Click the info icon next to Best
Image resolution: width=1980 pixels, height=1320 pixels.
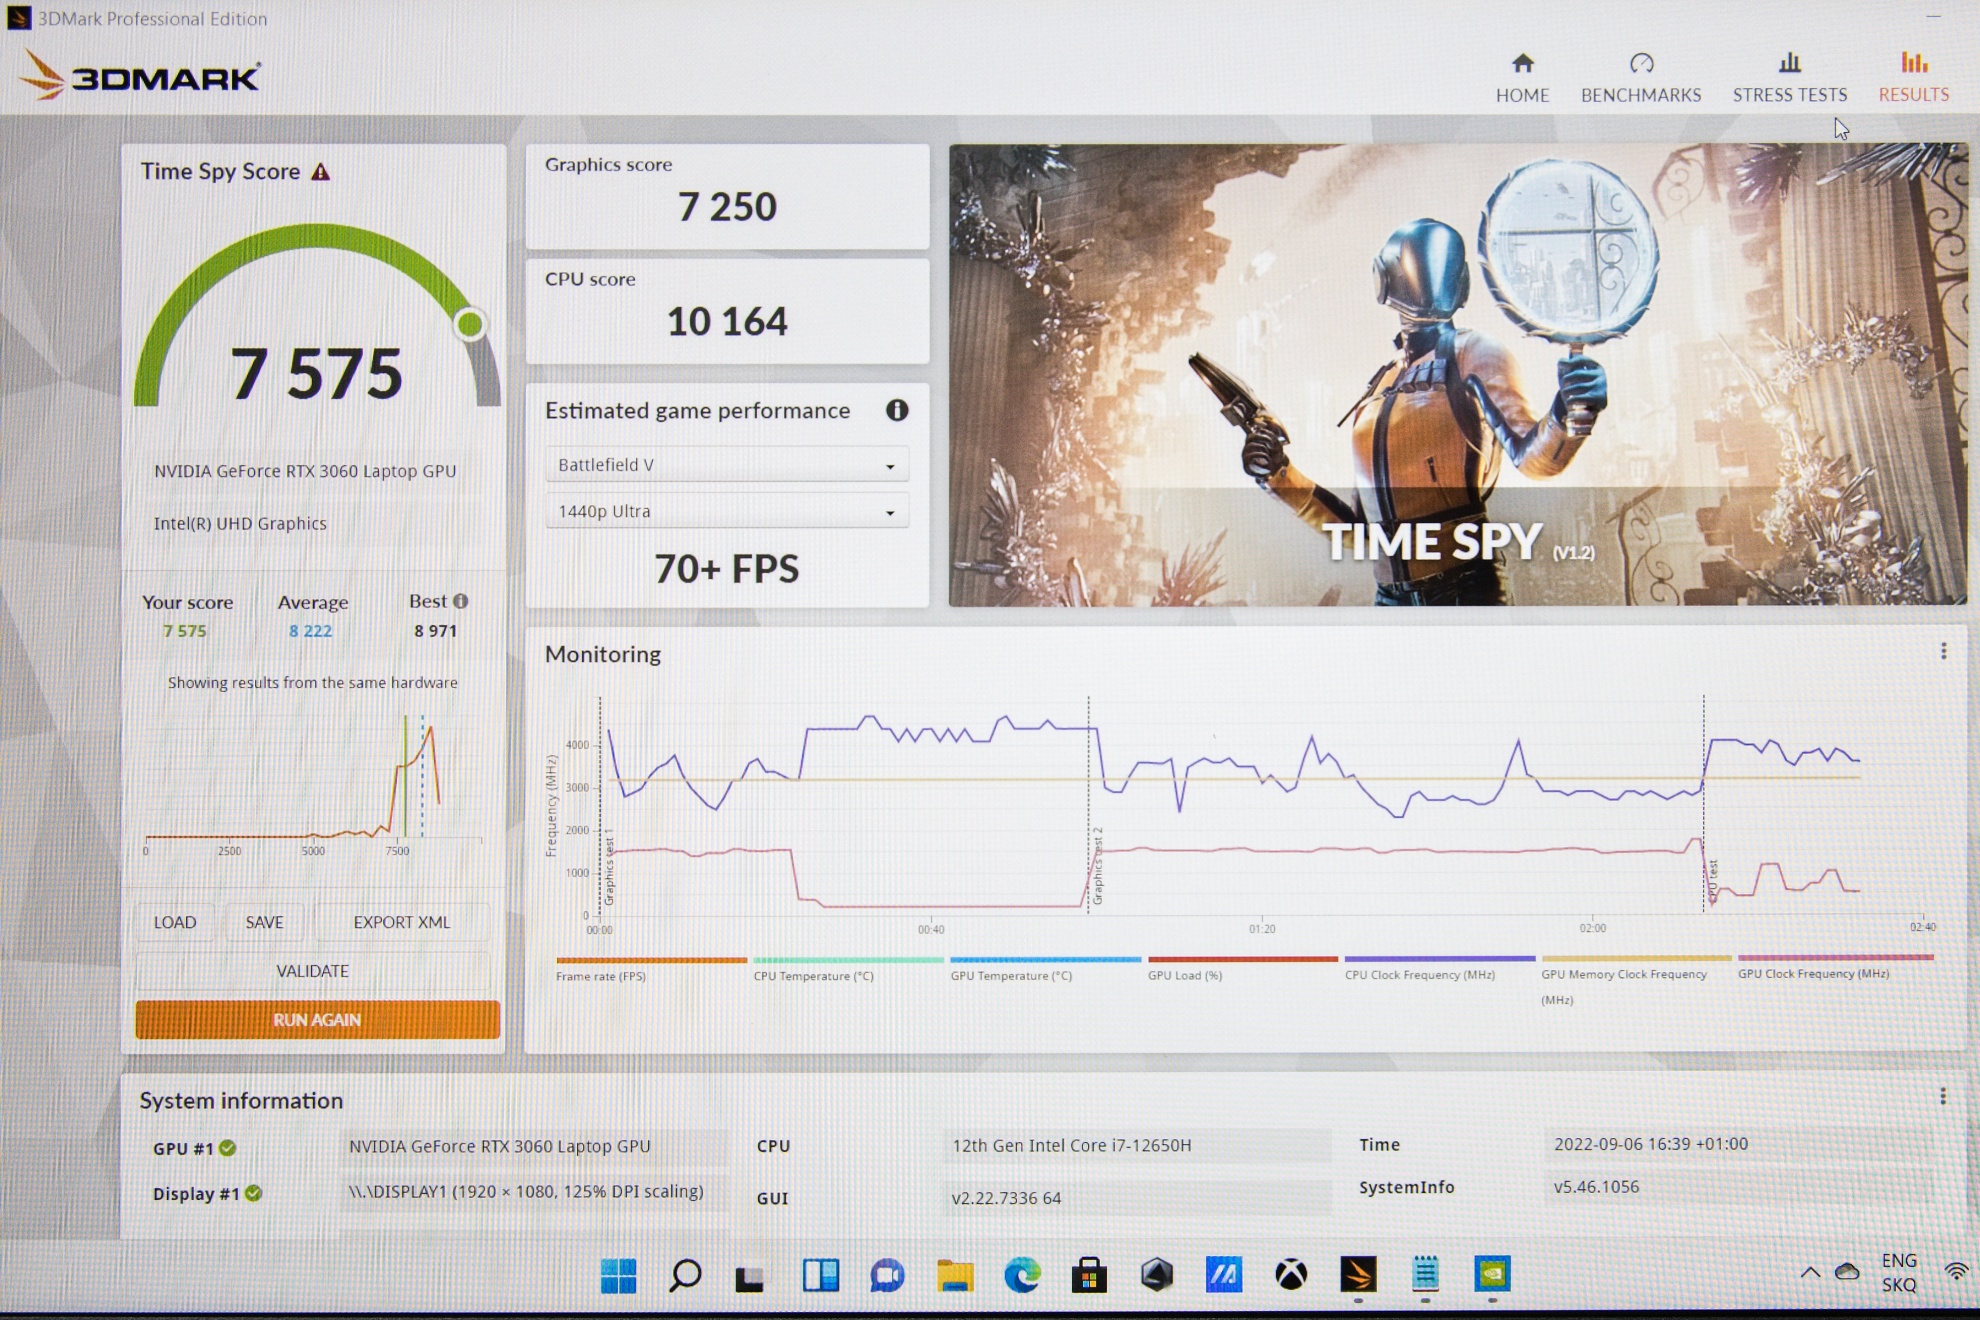(460, 601)
